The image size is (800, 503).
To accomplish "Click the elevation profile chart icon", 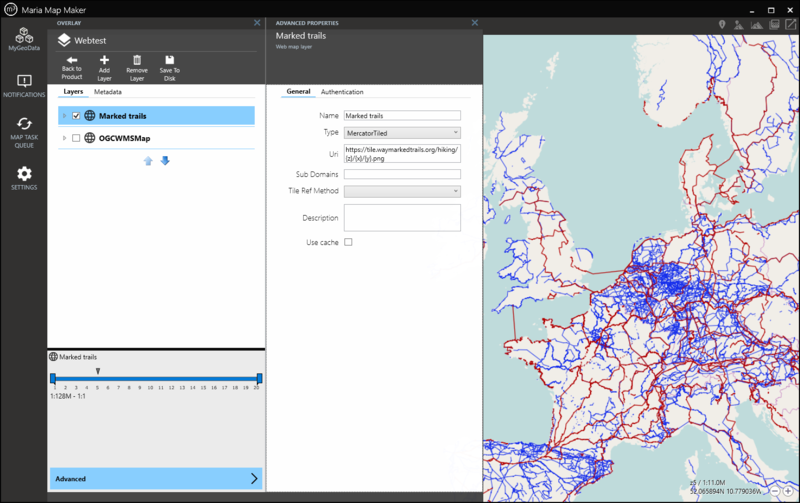I will pyautogui.click(x=757, y=24).
